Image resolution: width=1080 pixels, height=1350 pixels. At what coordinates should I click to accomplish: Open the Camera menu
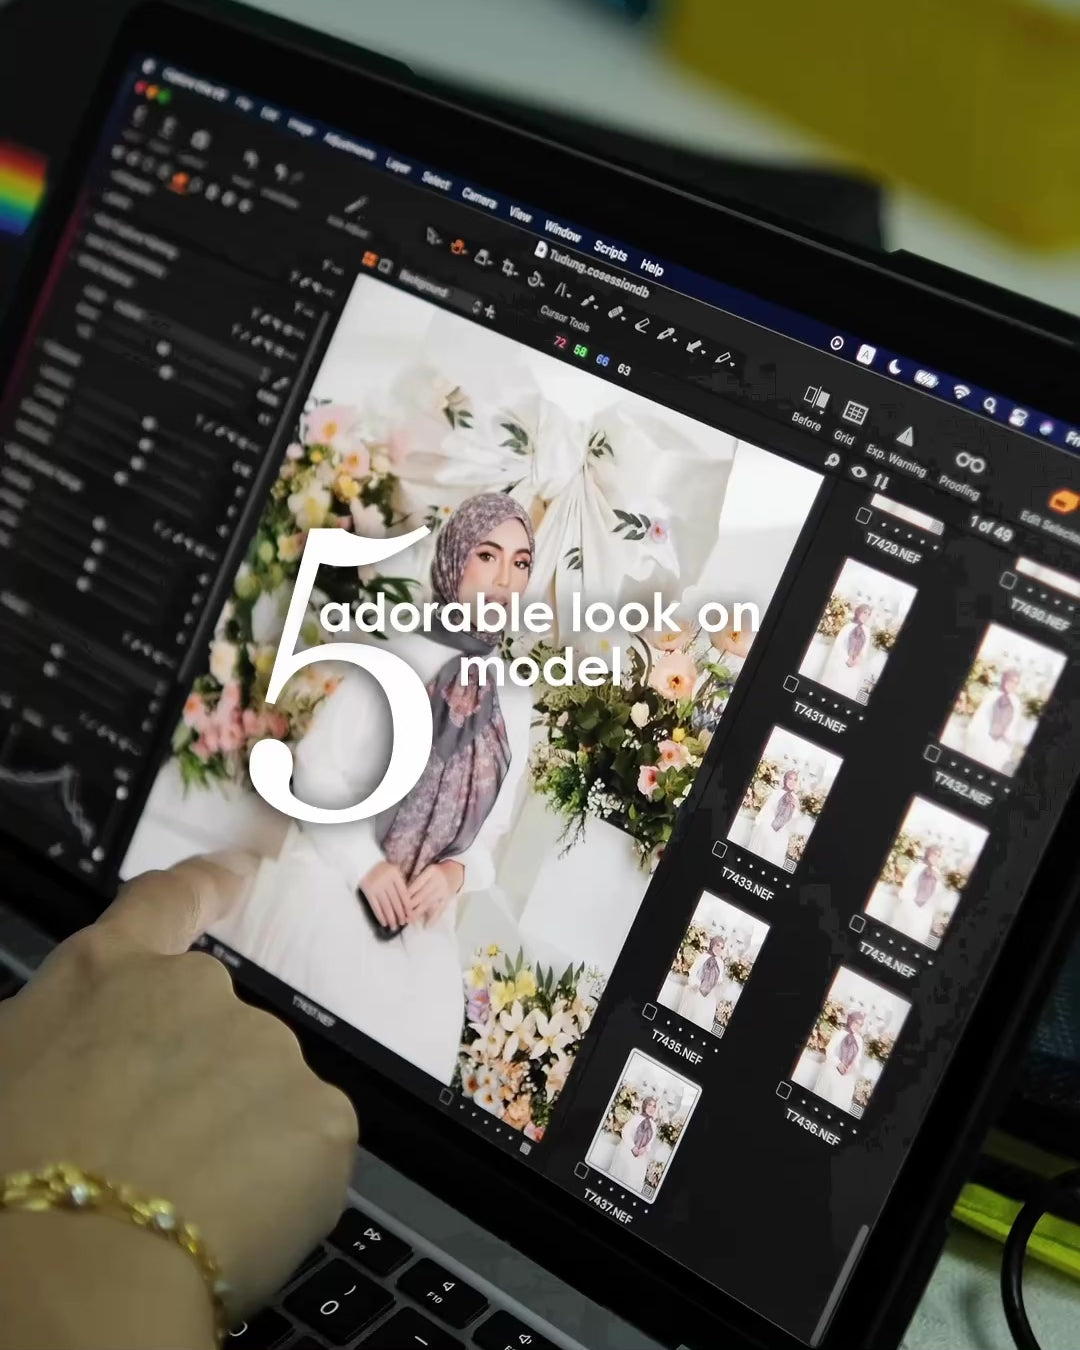(x=479, y=196)
